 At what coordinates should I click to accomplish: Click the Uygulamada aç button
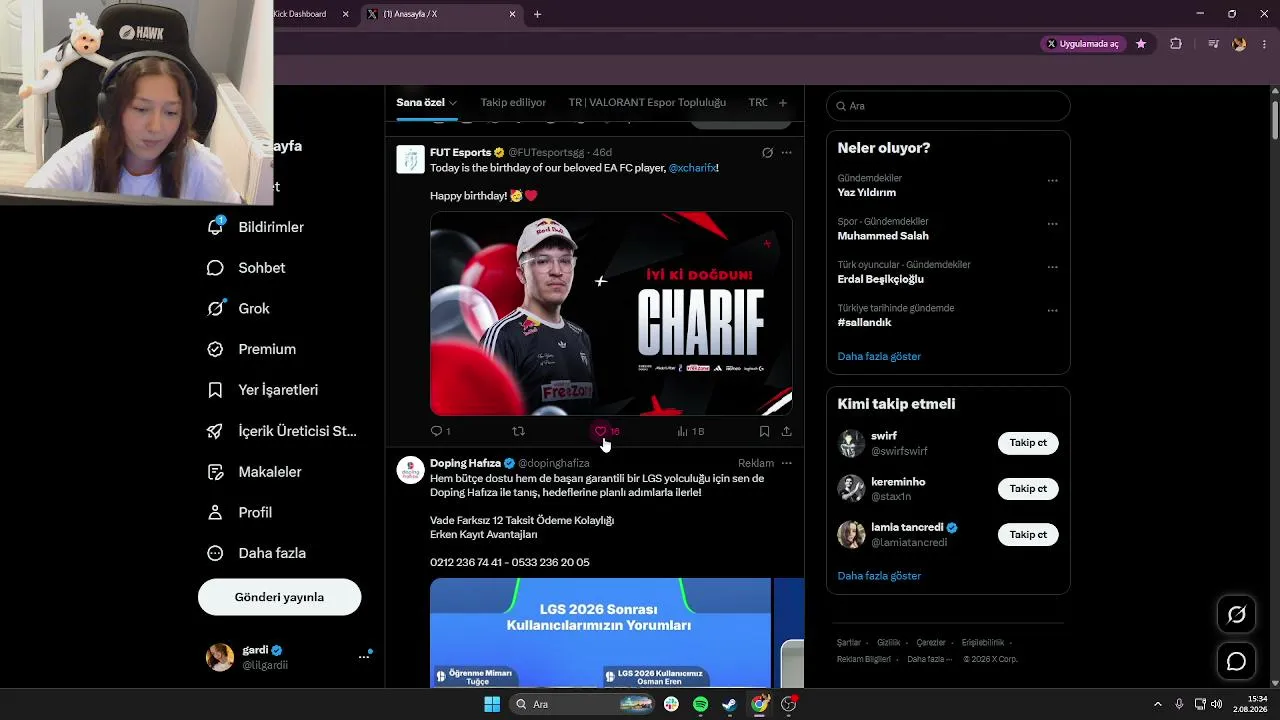[1082, 44]
